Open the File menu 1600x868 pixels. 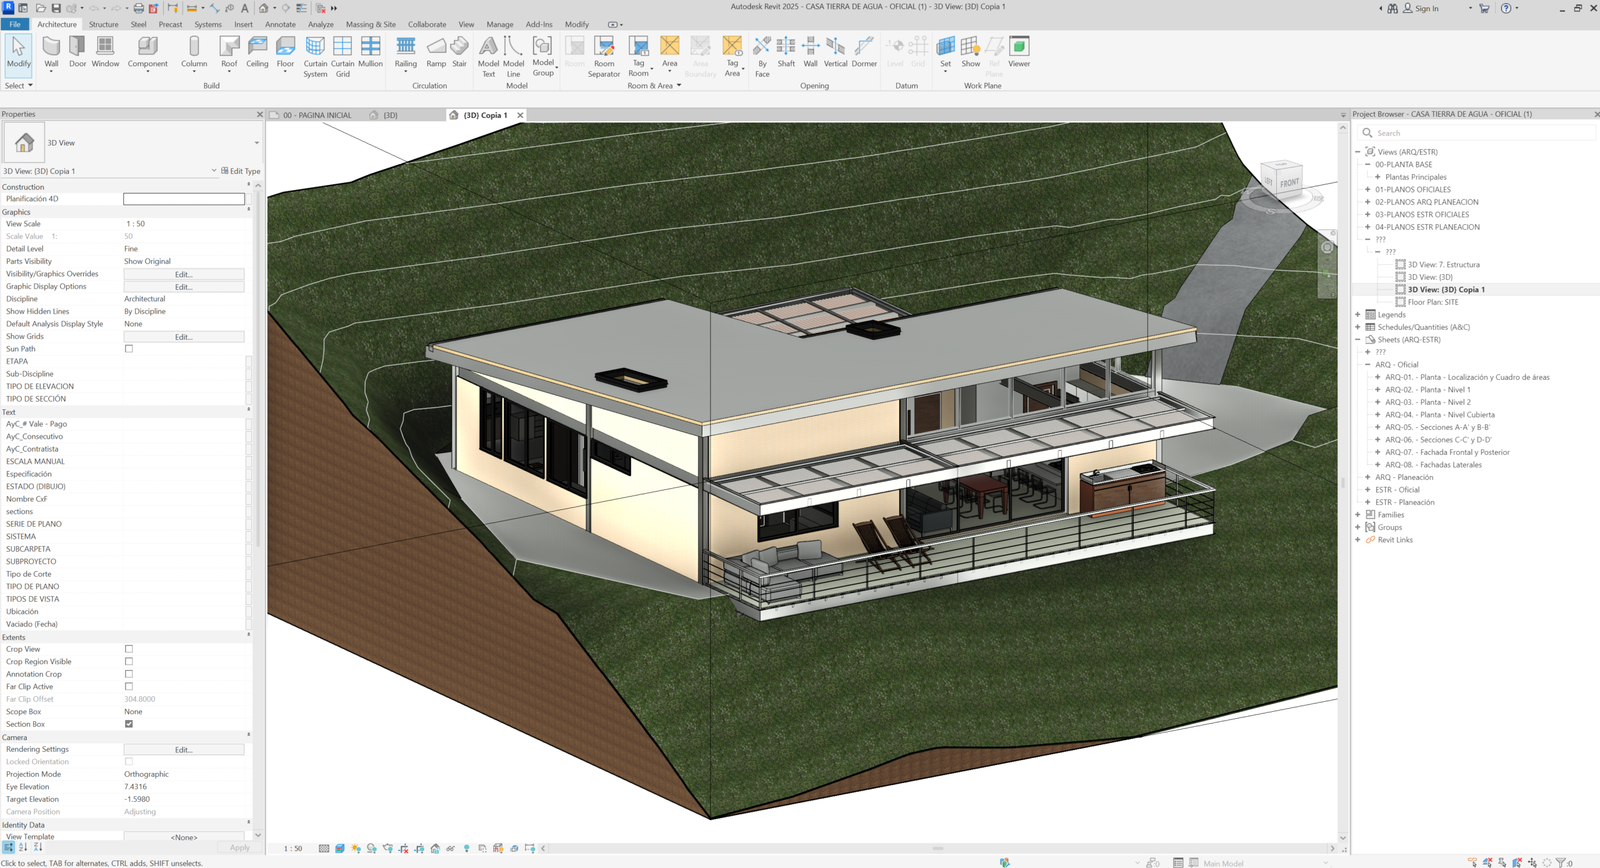tap(15, 24)
